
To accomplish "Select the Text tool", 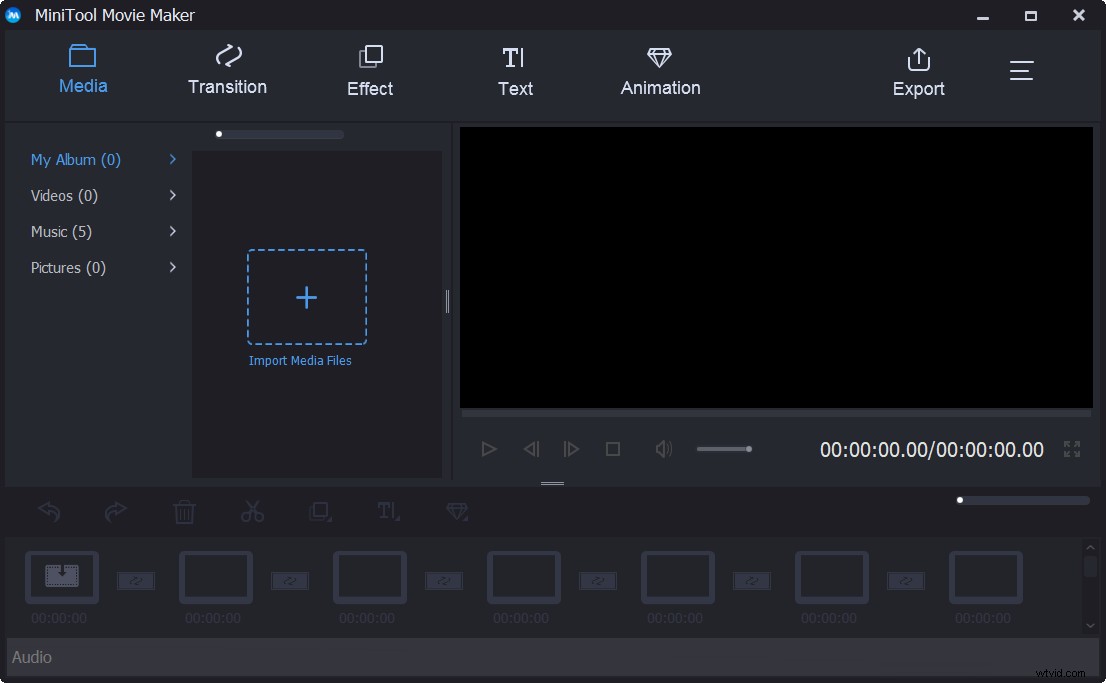I will click(x=515, y=70).
